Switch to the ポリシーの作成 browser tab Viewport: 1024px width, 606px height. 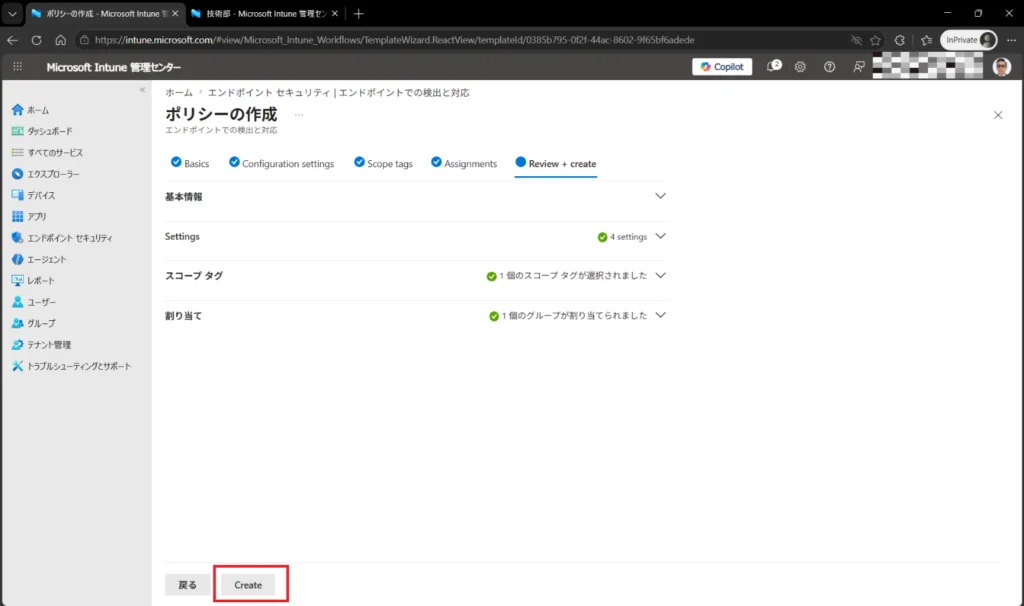pyautogui.click(x=103, y=13)
